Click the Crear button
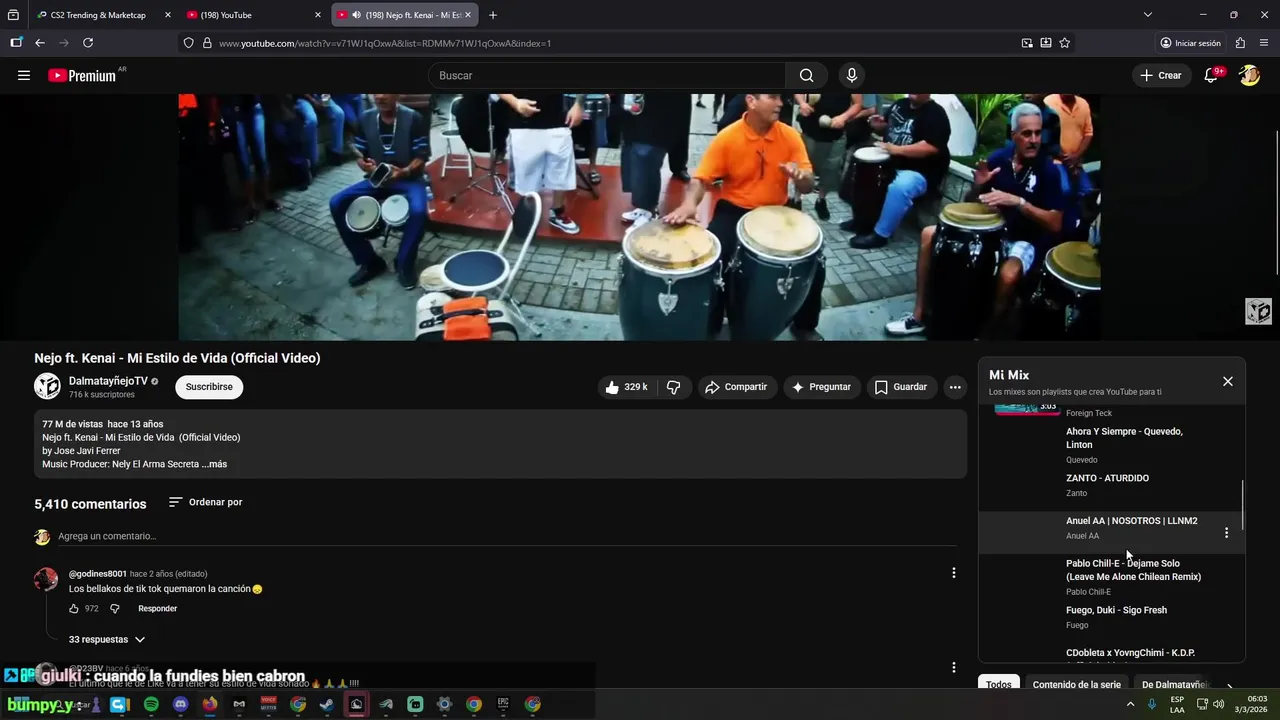Viewport: 1280px width, 720px height. (1161, 75)
